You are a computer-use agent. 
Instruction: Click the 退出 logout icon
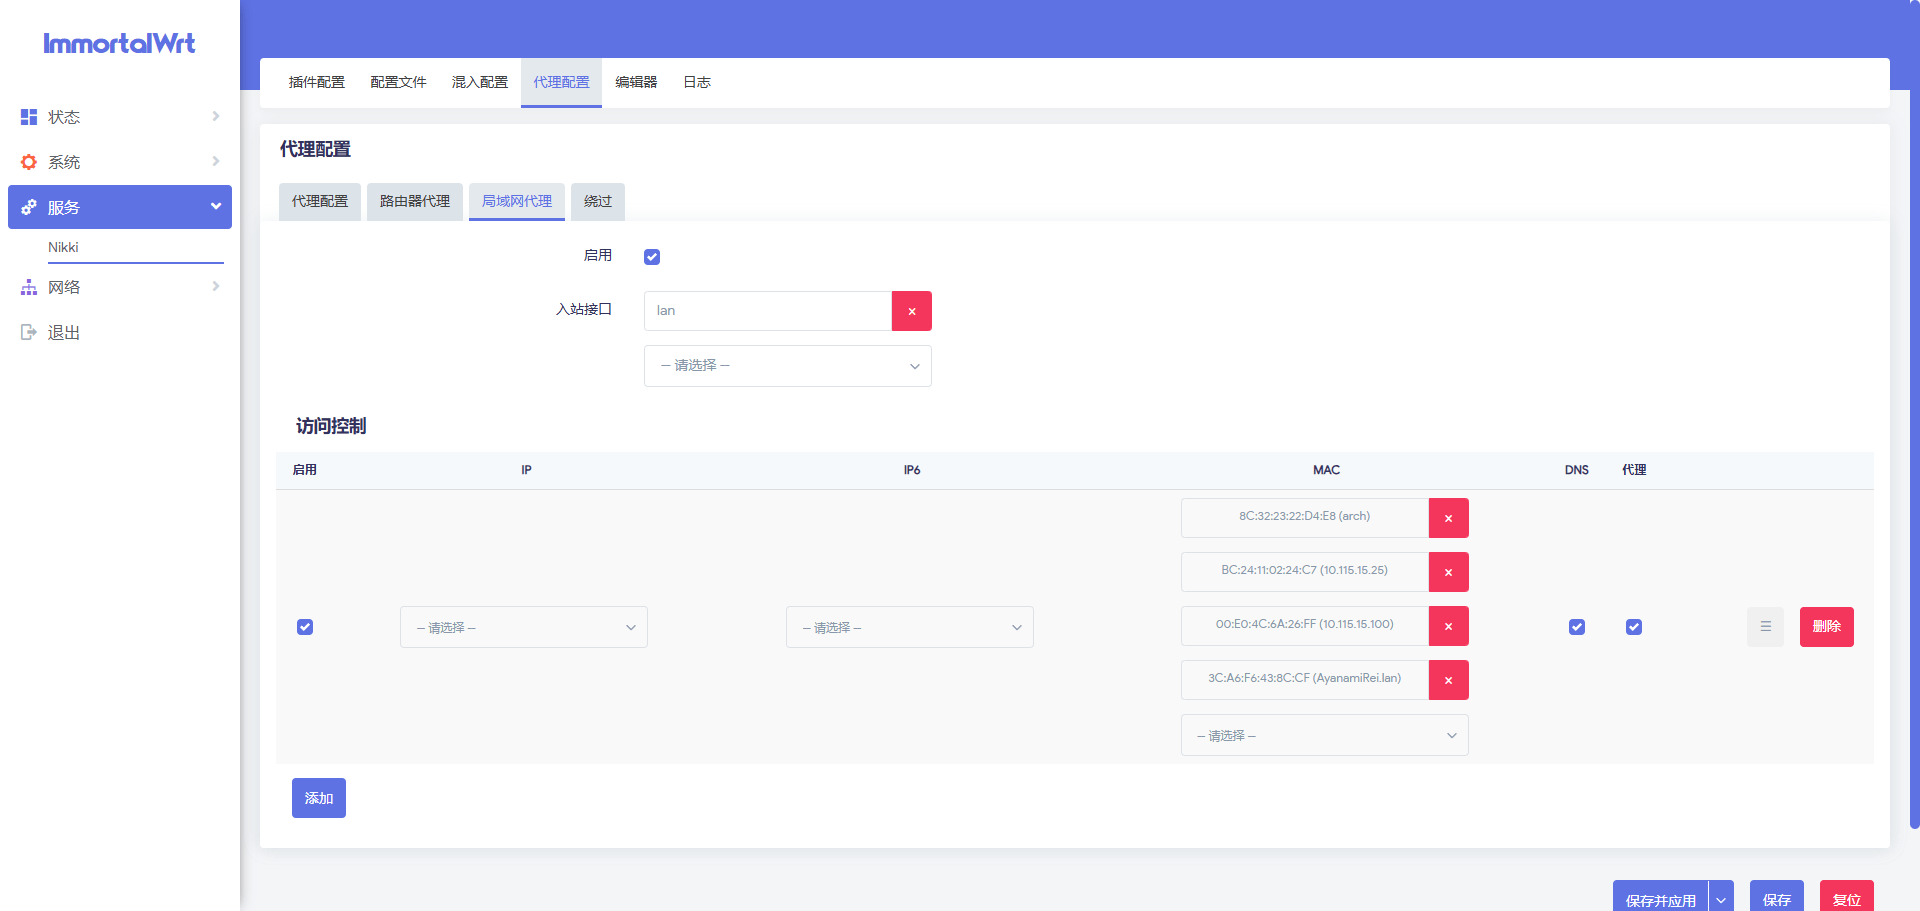(29, 332)
